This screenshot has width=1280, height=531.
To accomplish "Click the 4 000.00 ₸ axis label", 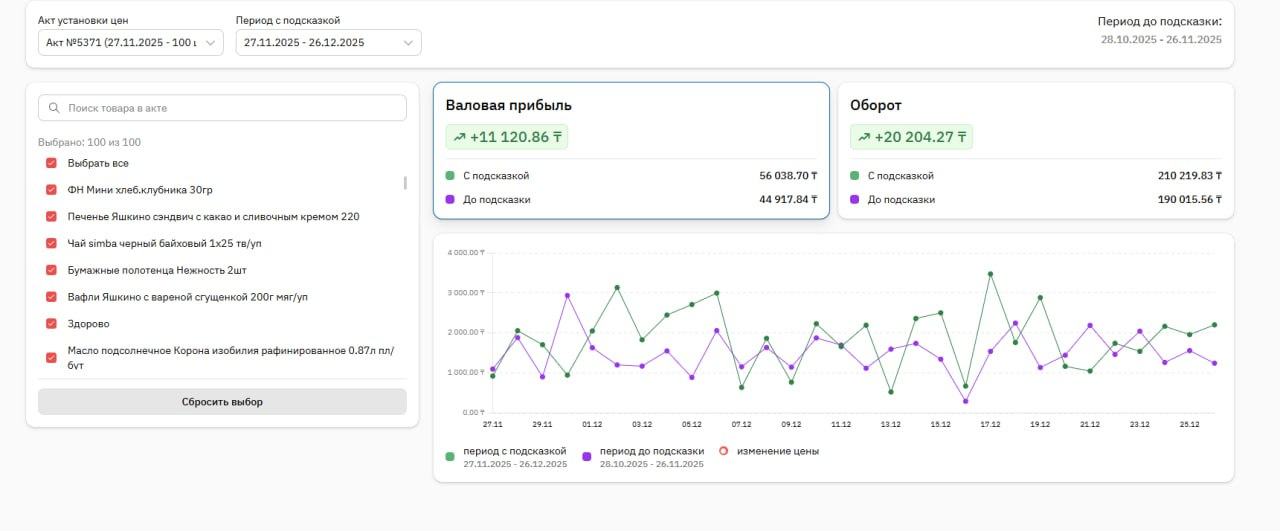I will point(465,252).
